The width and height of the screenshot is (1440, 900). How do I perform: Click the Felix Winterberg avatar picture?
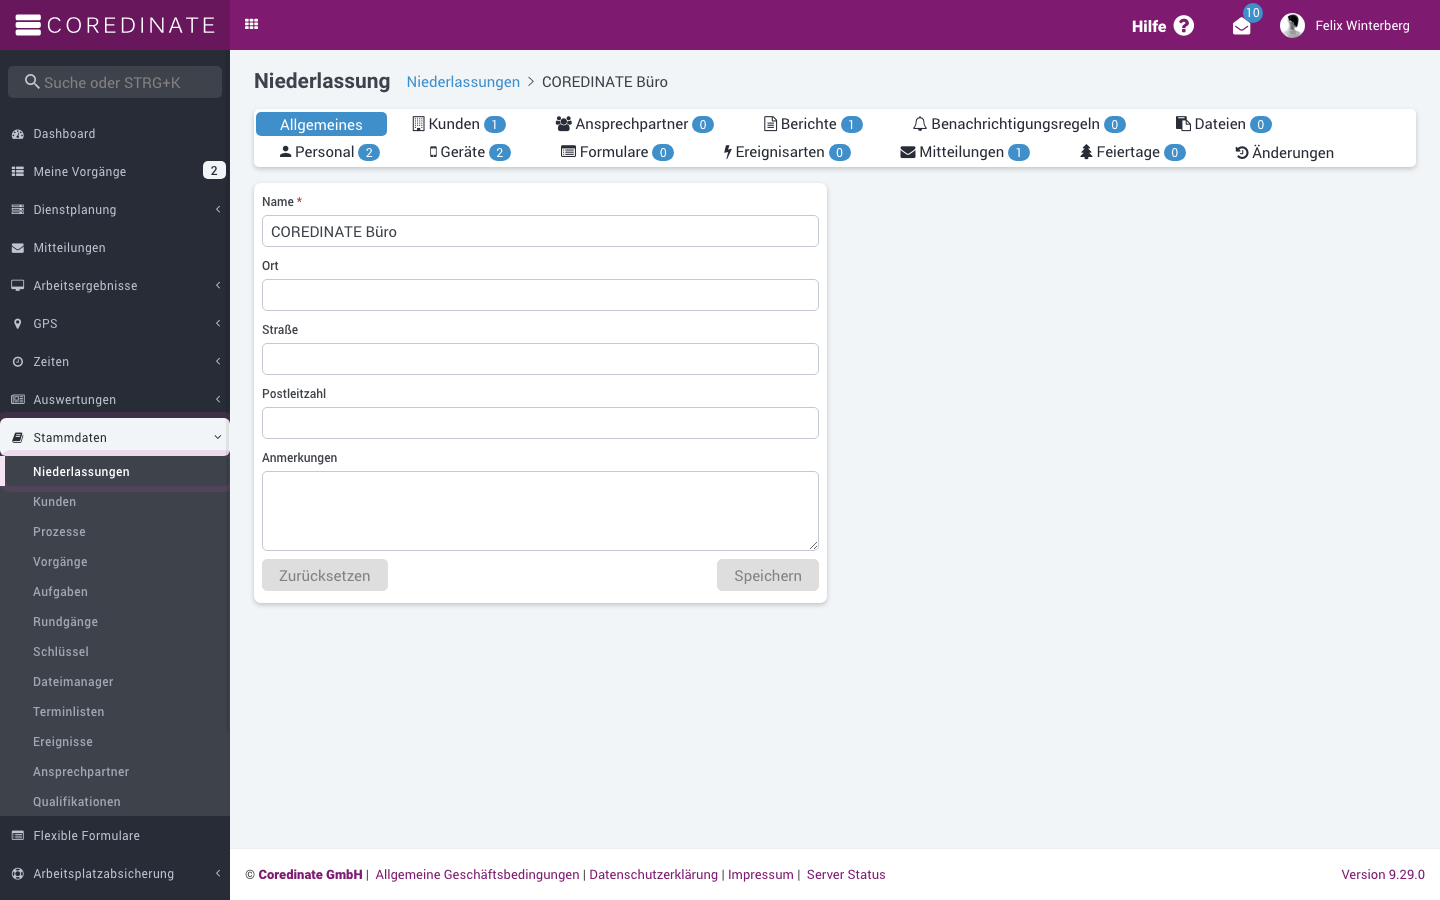[1292, 26]
